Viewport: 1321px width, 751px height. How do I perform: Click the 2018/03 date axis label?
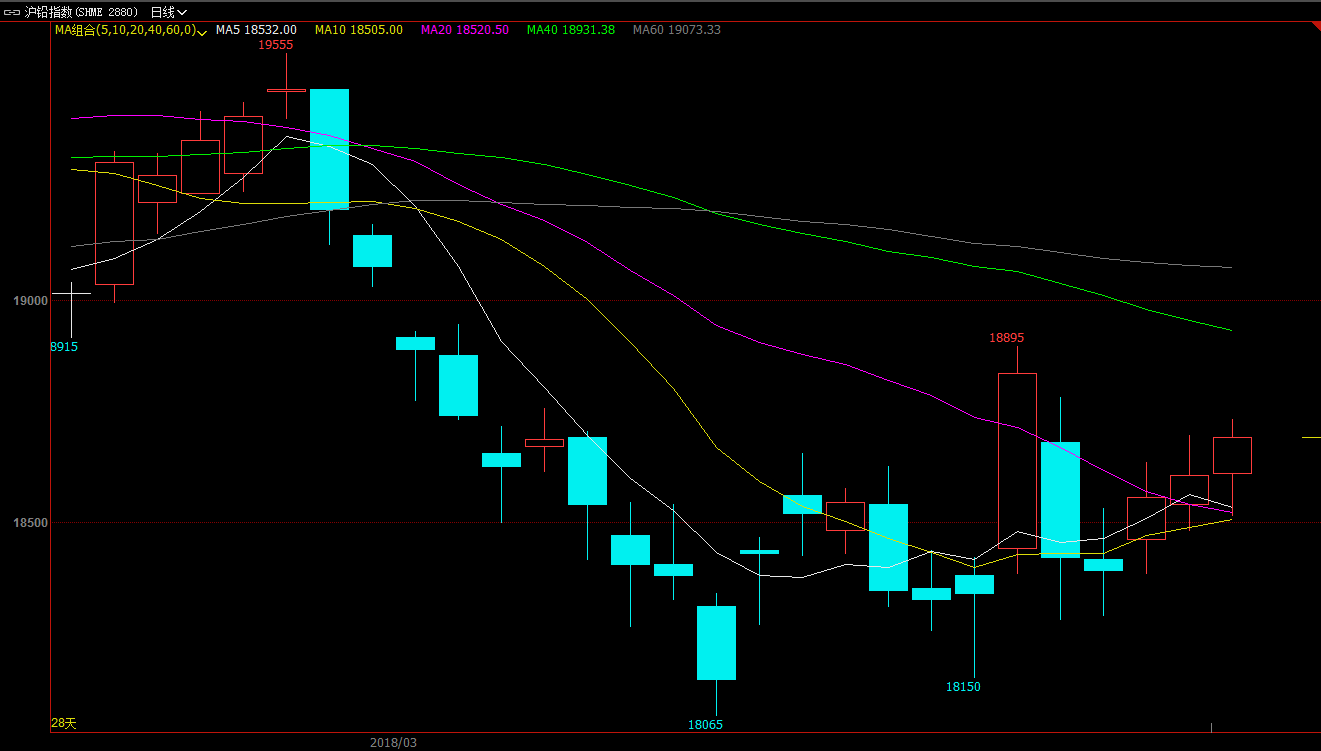[393, 743]
